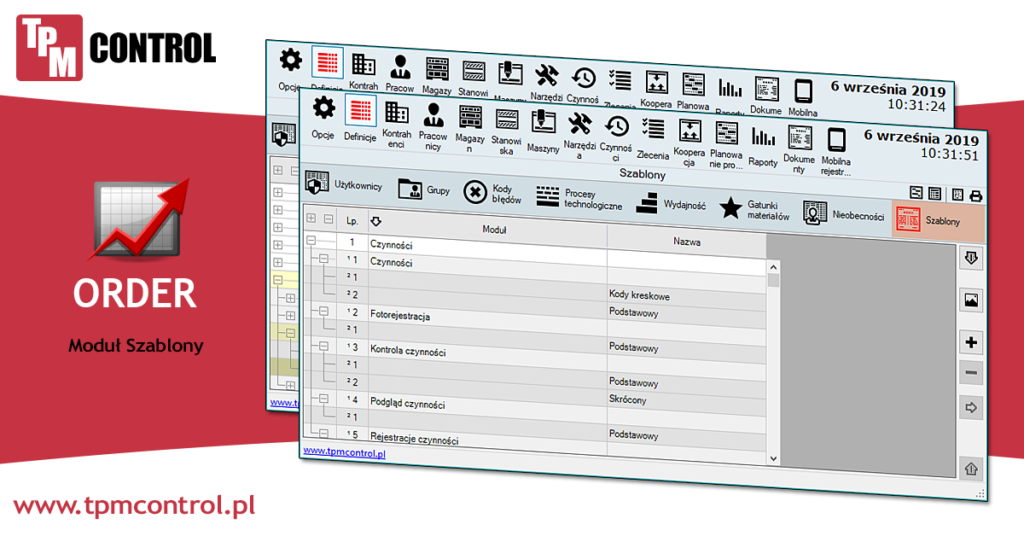Open Magazyn in the front window toolbar
This screenshot has height=536, width=1024.
coord(470,128)
